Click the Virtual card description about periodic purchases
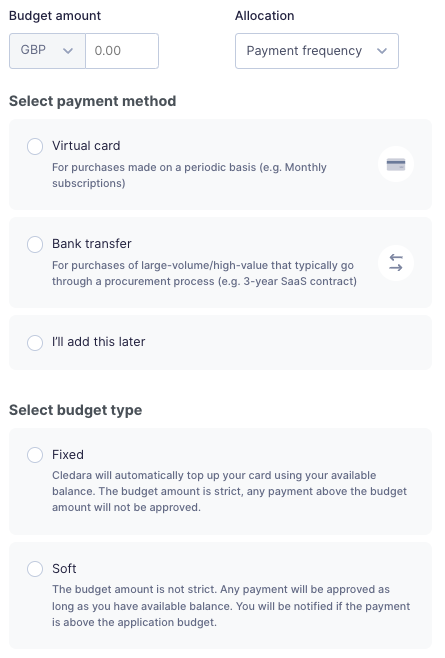Screen dimensions: 445x658 189,175
